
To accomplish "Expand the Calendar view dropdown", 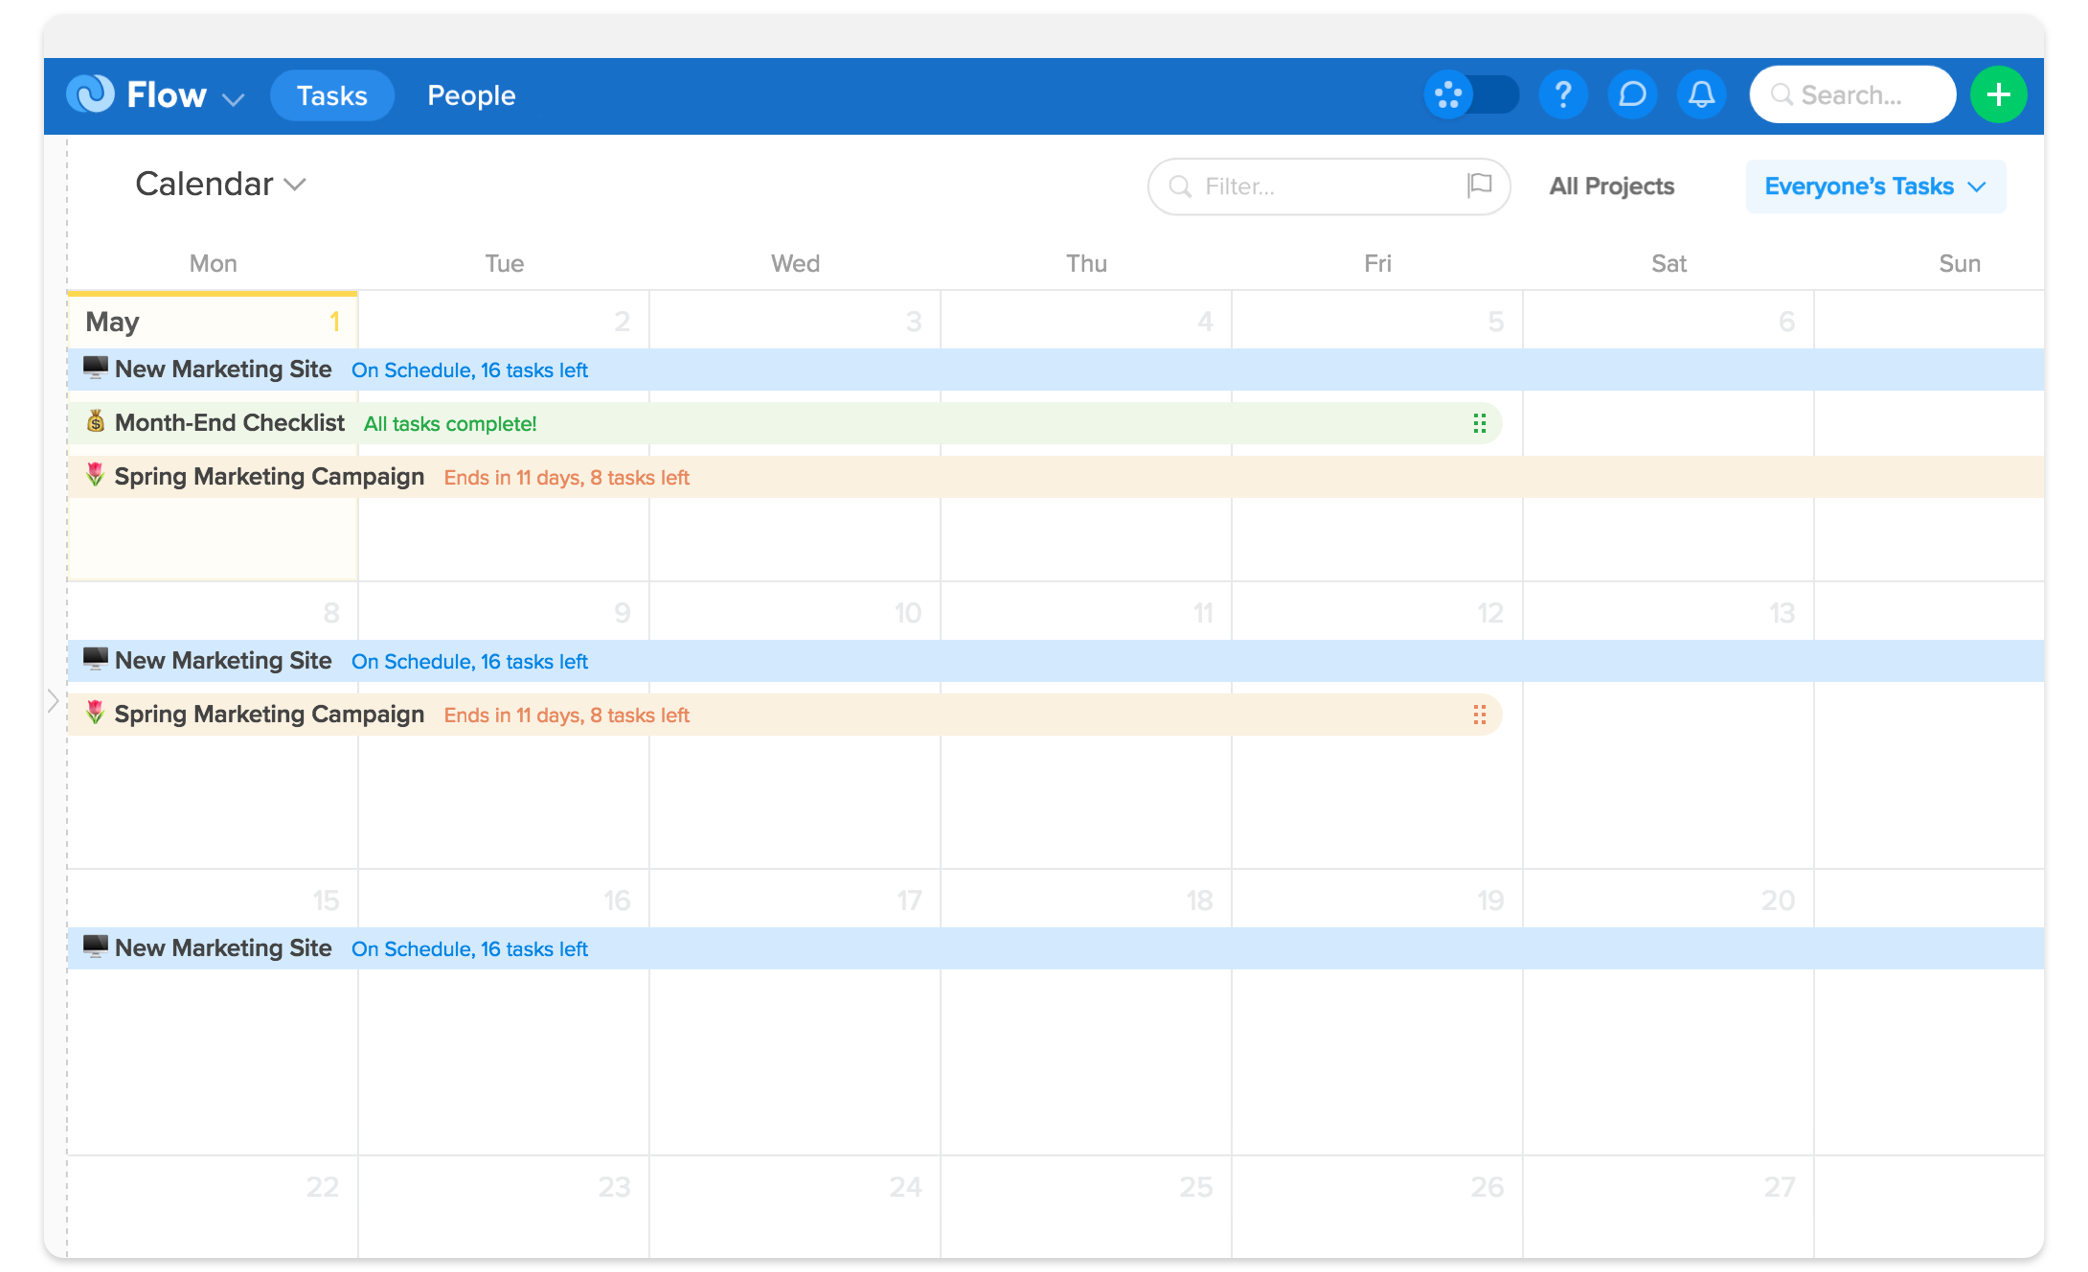I will click(x=220, y=184).
